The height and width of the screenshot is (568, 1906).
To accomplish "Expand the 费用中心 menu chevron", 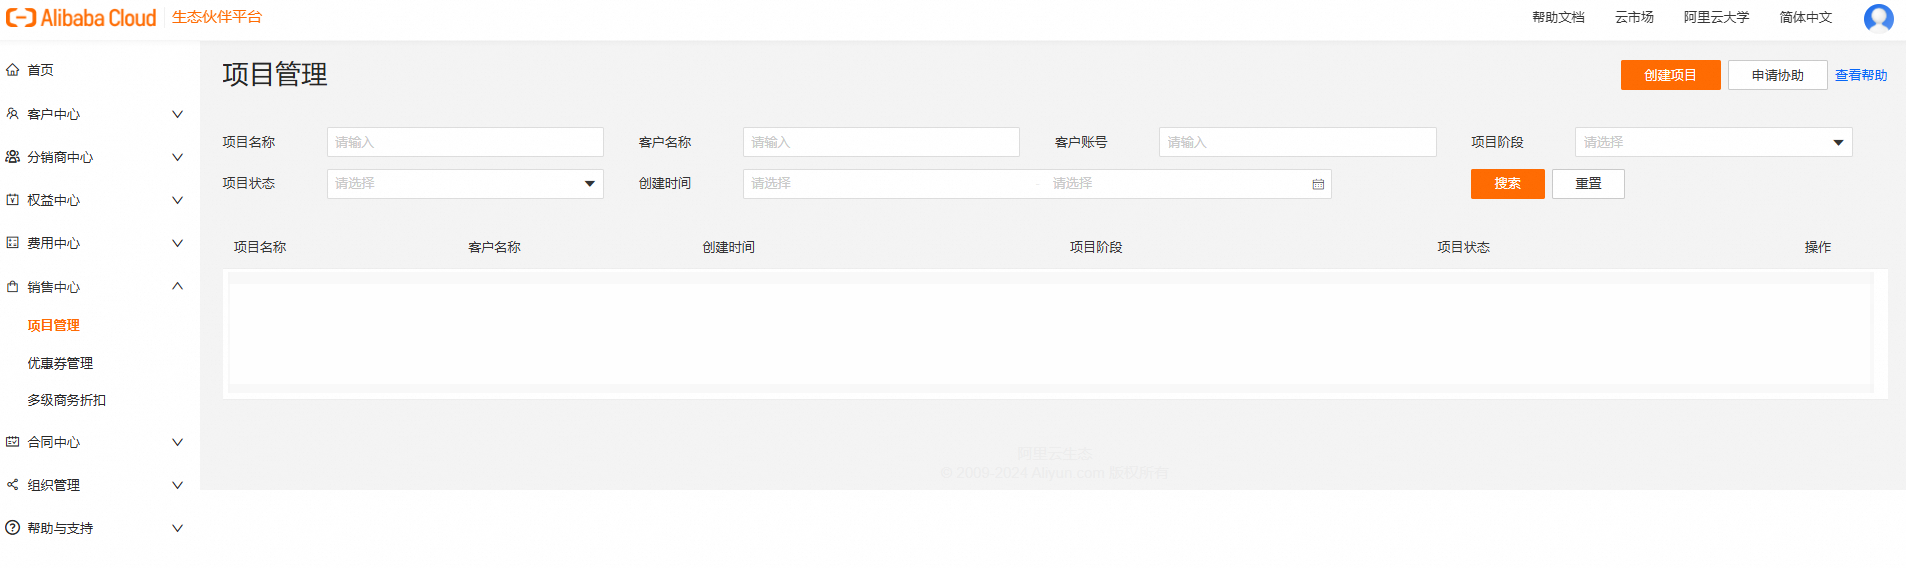I will 177,243.
